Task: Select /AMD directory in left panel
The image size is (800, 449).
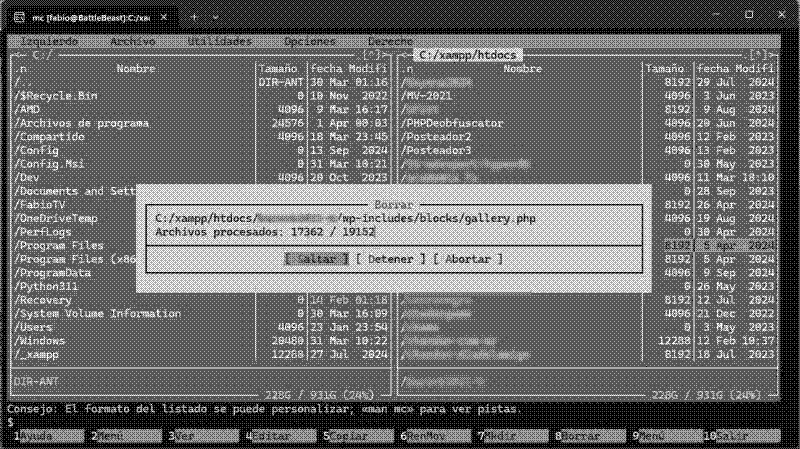Action: point(27,109)
